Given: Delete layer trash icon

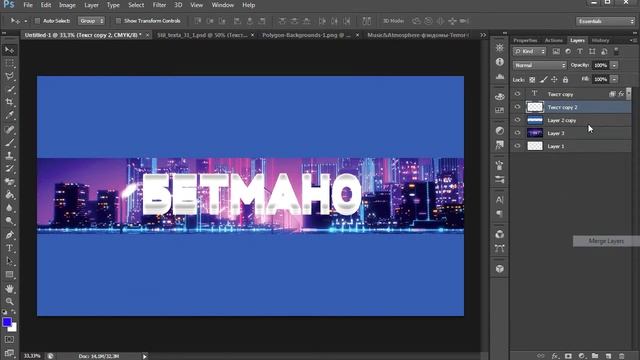Looking at the screenshot, I should (622, 356).
